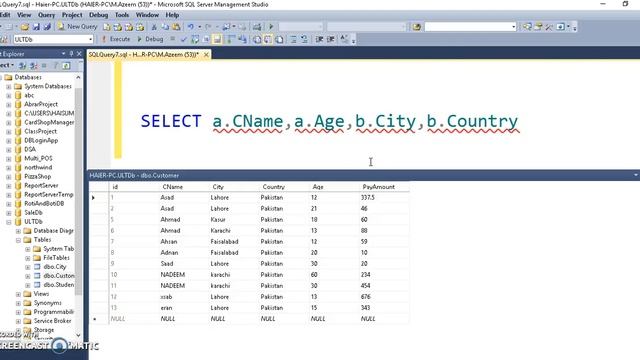640x360 pixels.
Task: Click the Cancel Executing Query stop icon
Action: pyautogui.click(x=173, y=39)
